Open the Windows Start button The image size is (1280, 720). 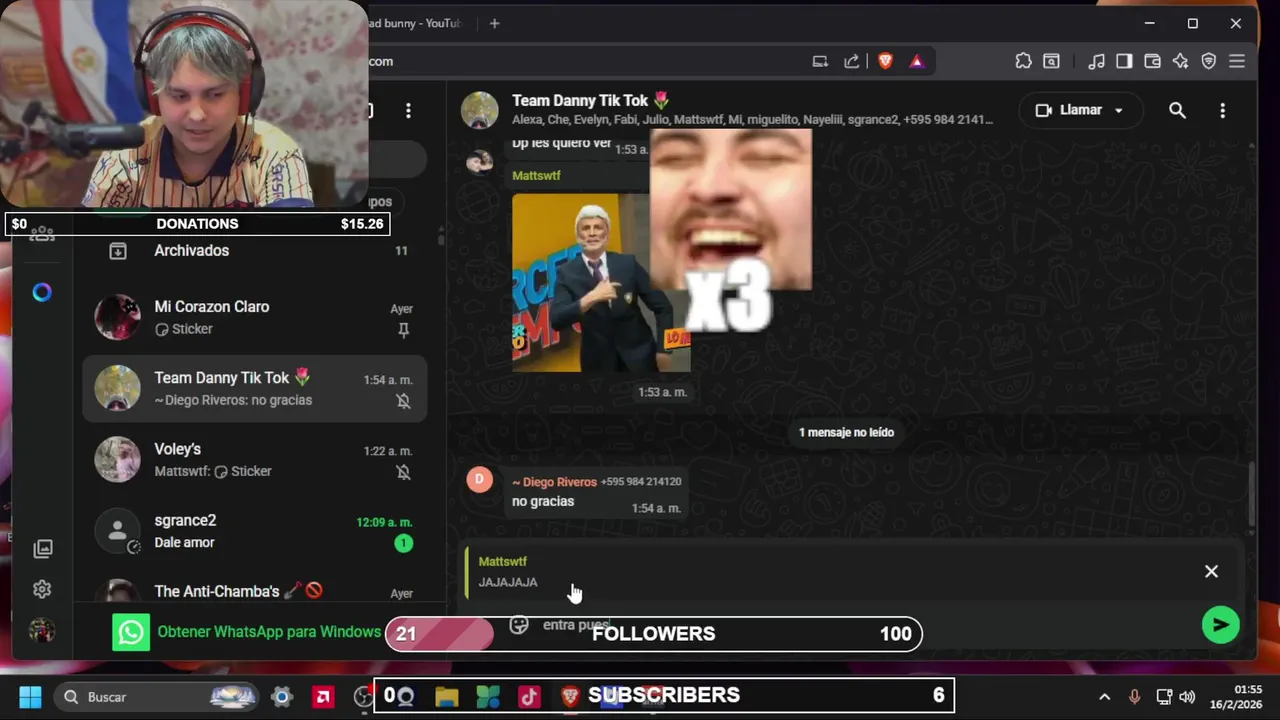(30, 697)
